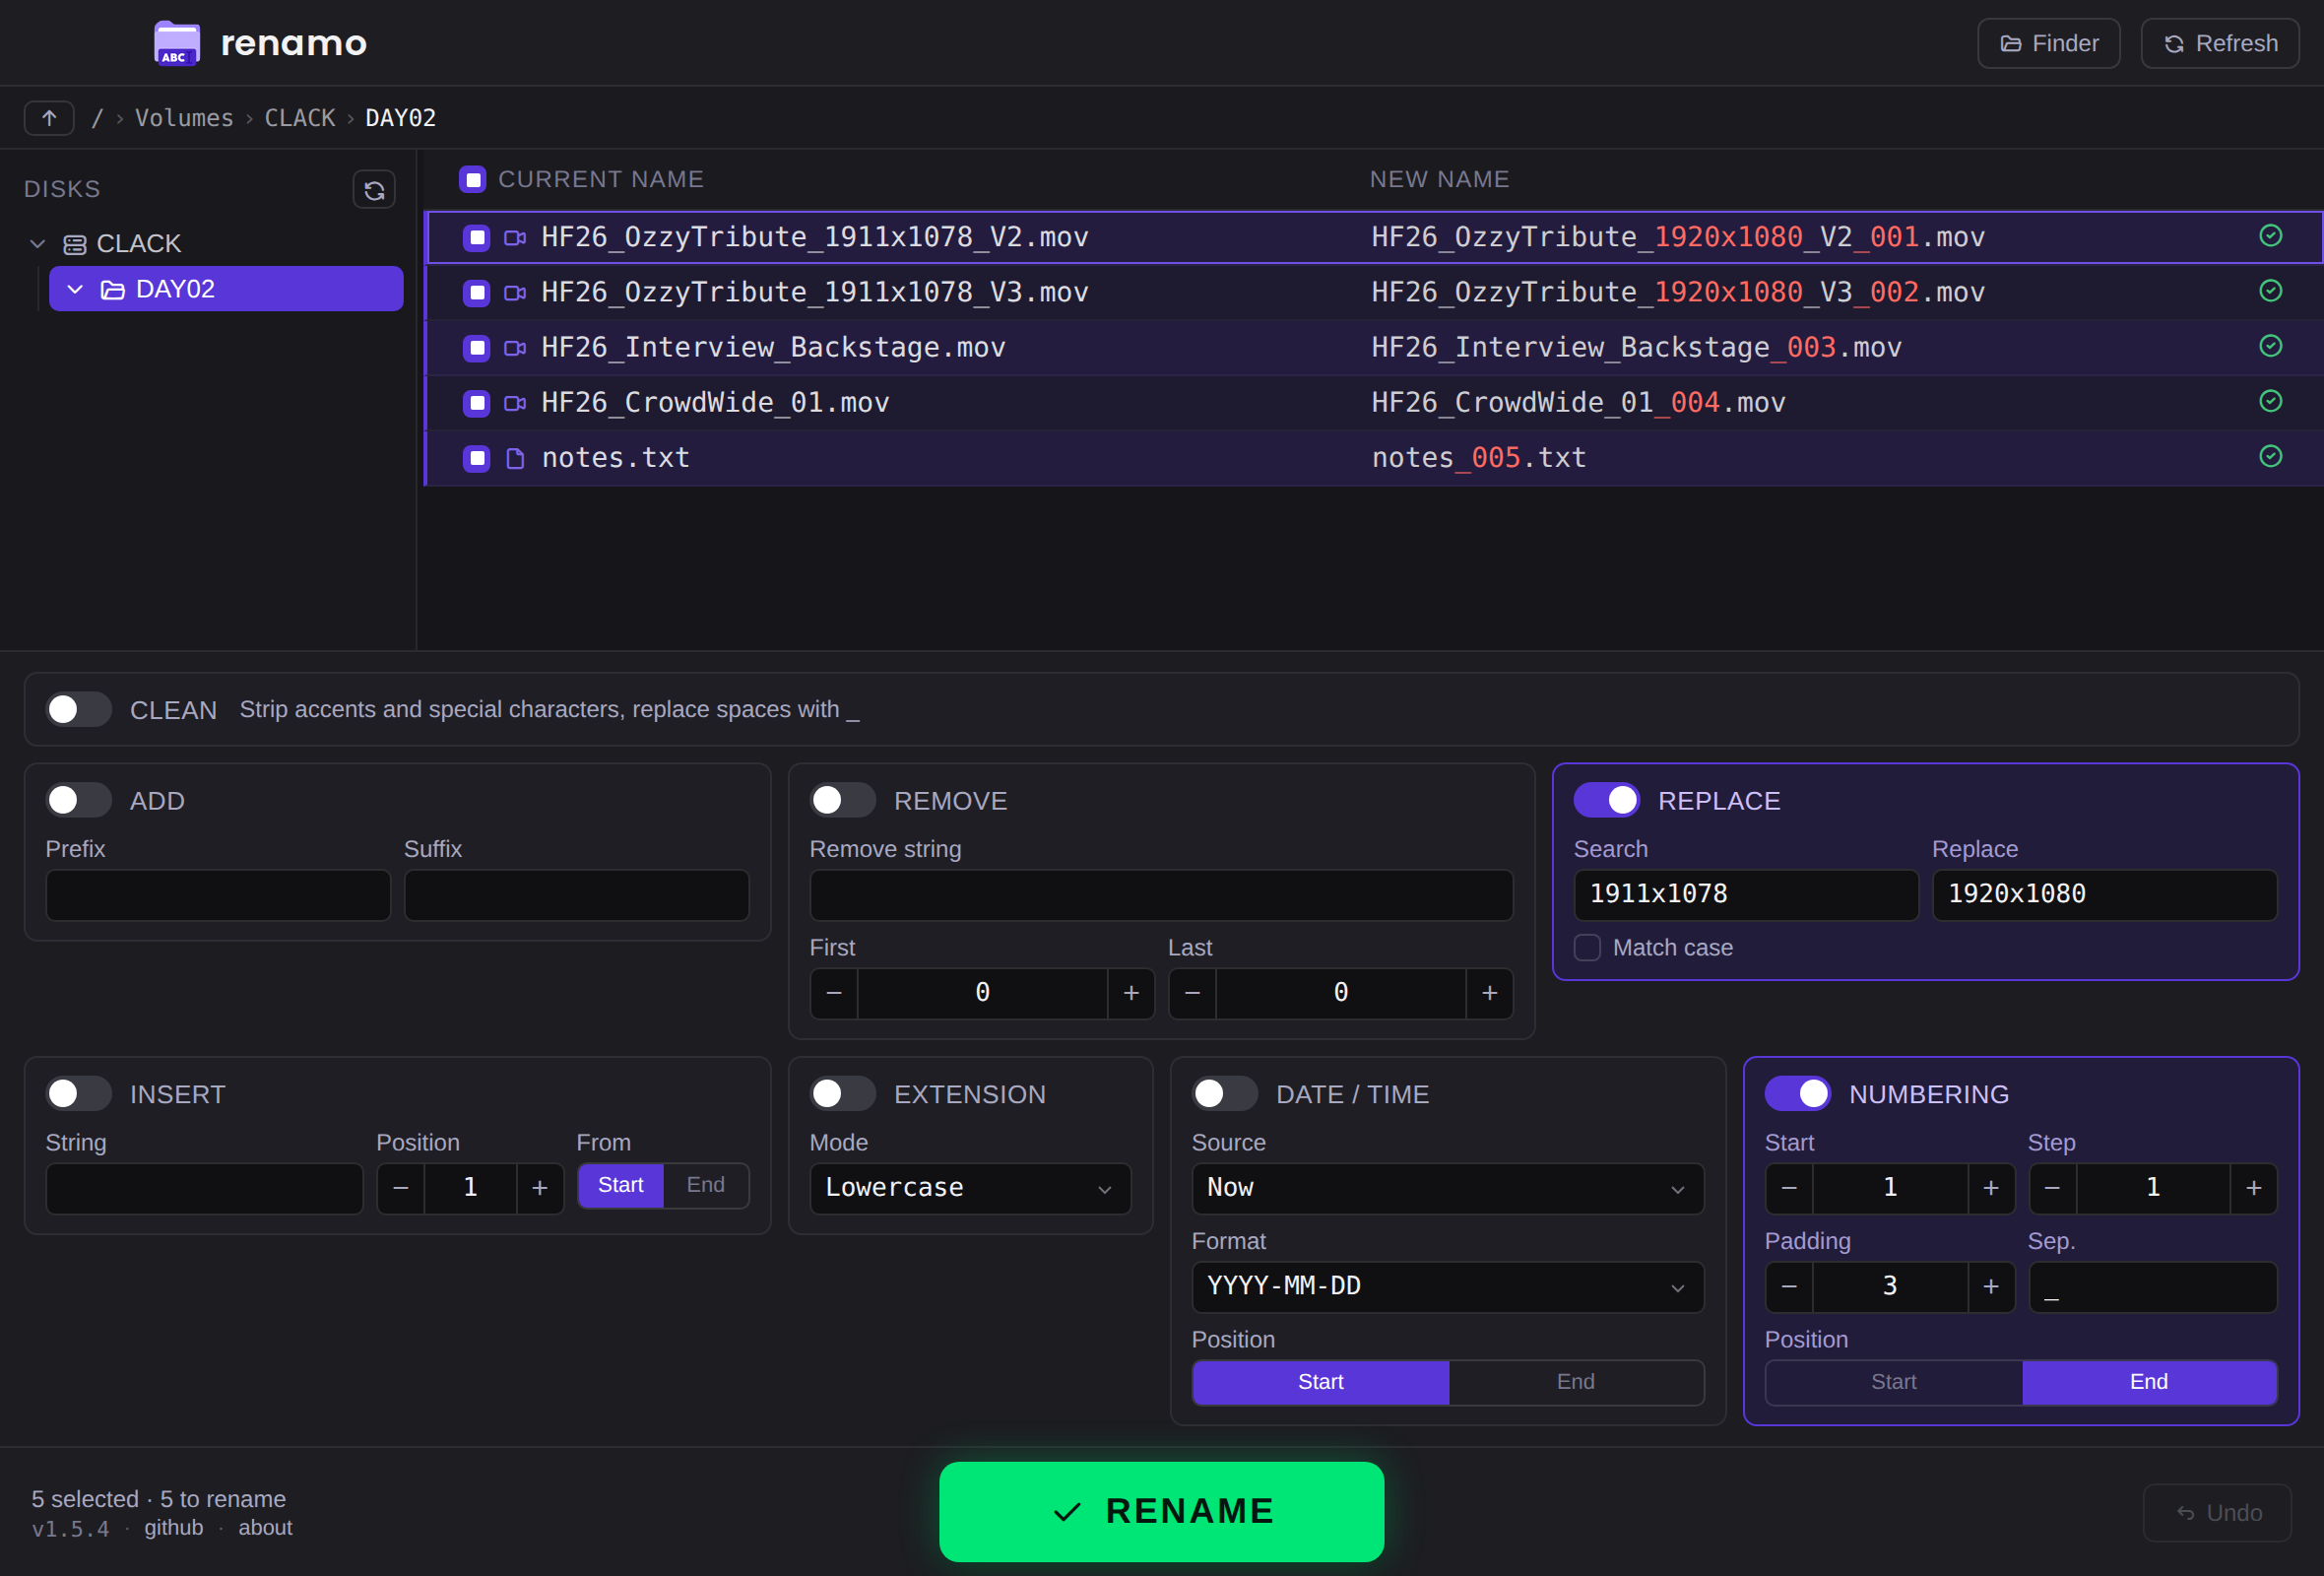The height and width of the screenshot is (1576, 2324).
Task: Collapse the DAY02 folder chevron
Action: 75,290
